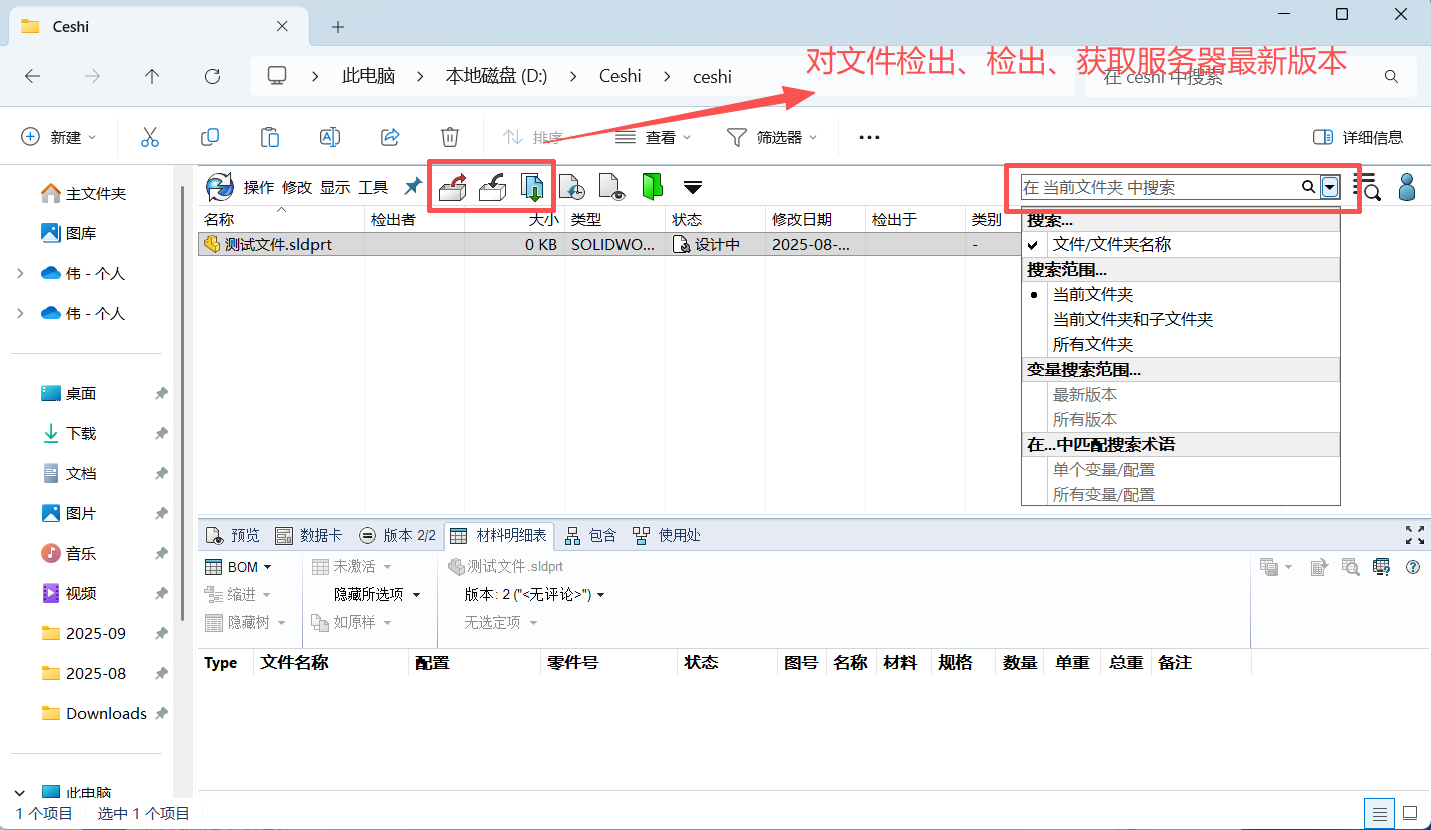Image resolution: width=1431 pixels, height=830 pixels.
Task: Switch to the 包含 tab
Action: click(591, 535)
